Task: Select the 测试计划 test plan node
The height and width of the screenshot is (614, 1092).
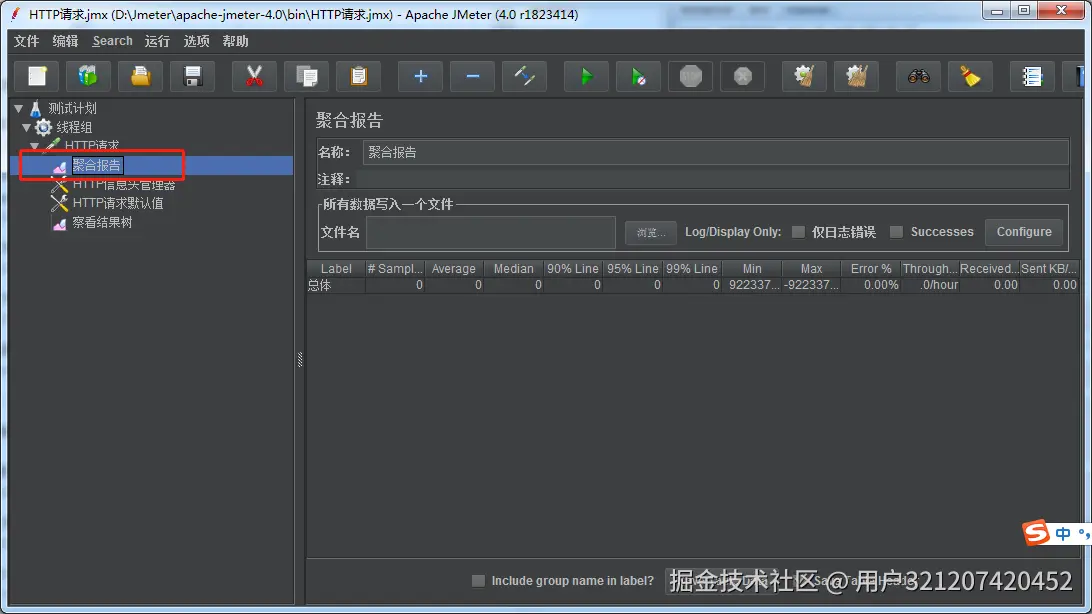Action: click(x=72, y=109)
